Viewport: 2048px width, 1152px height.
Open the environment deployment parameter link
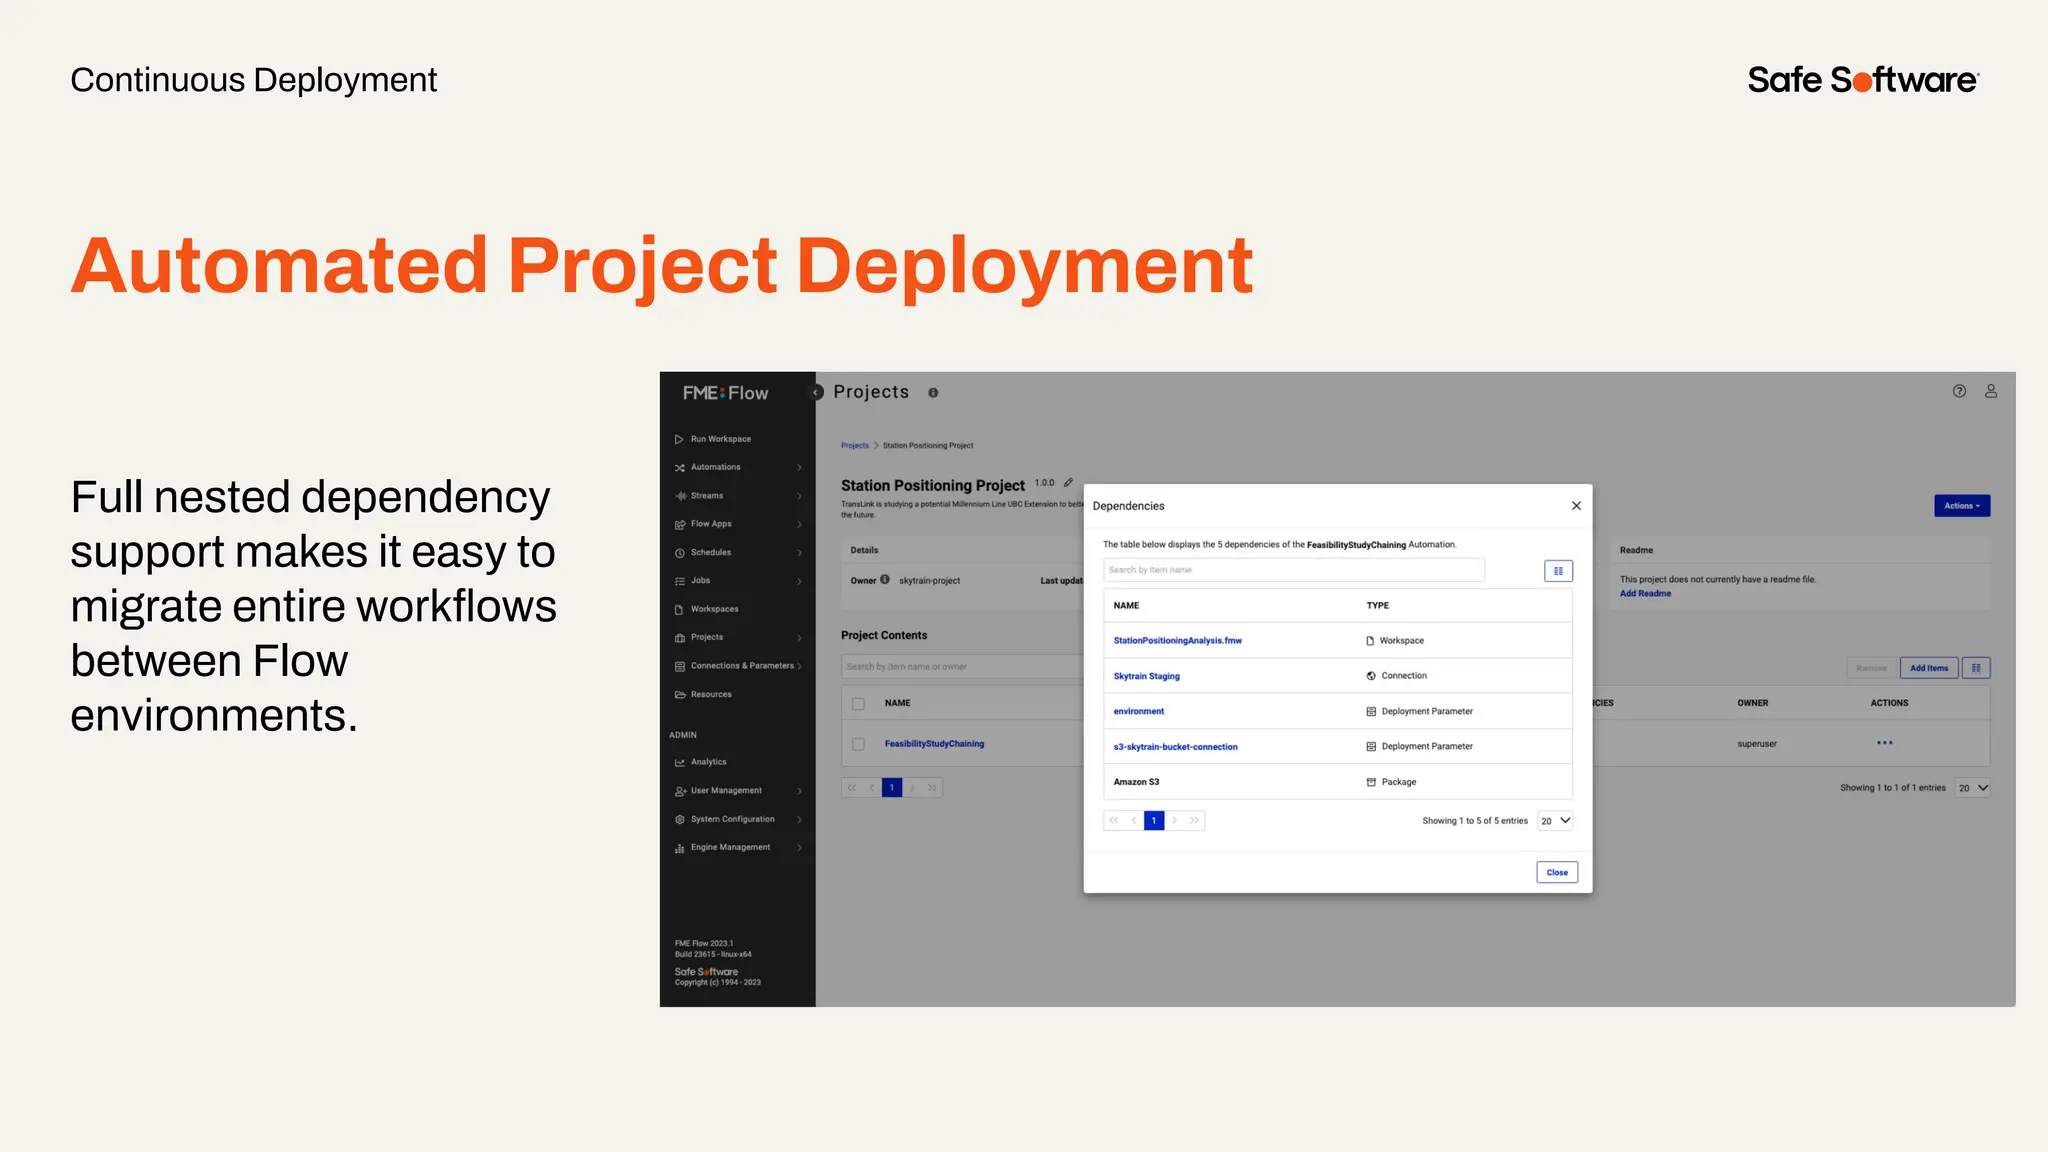click(1138, 712)
